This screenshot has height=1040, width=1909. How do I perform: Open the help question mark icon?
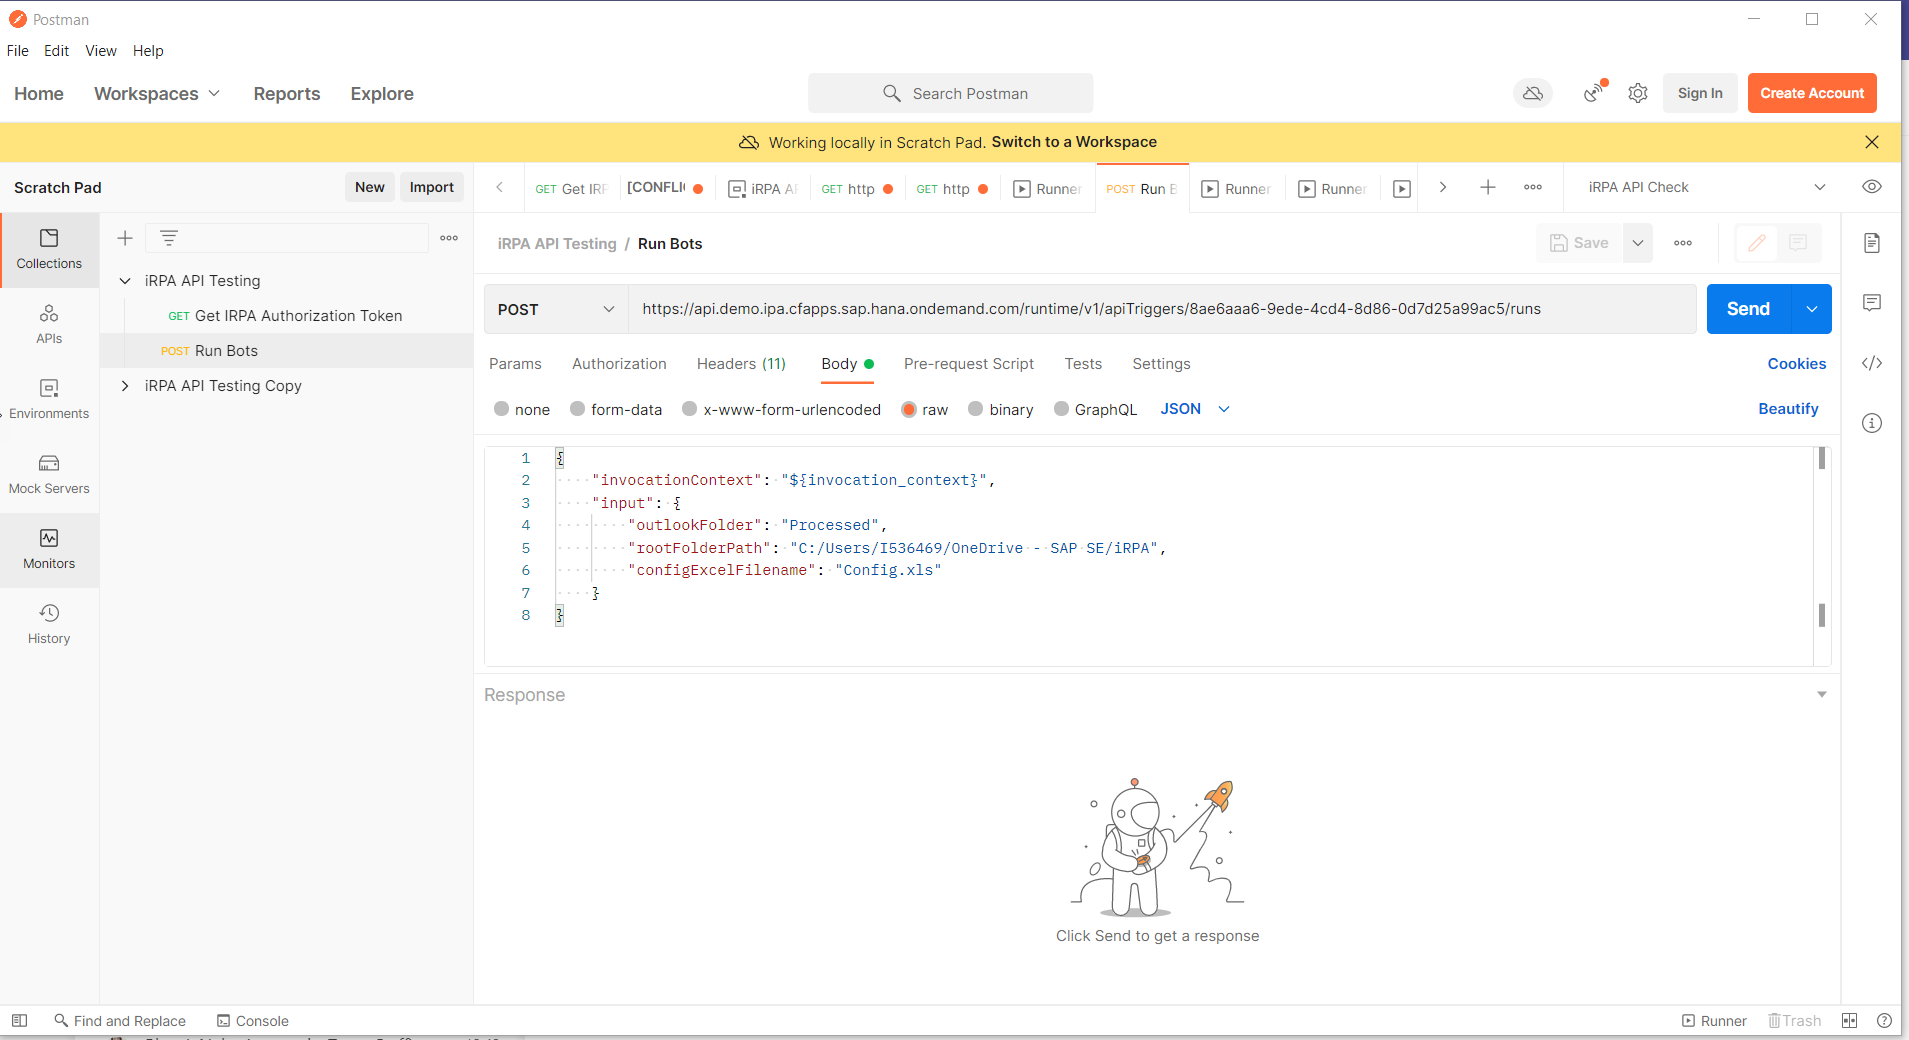pos(1884,1021)
